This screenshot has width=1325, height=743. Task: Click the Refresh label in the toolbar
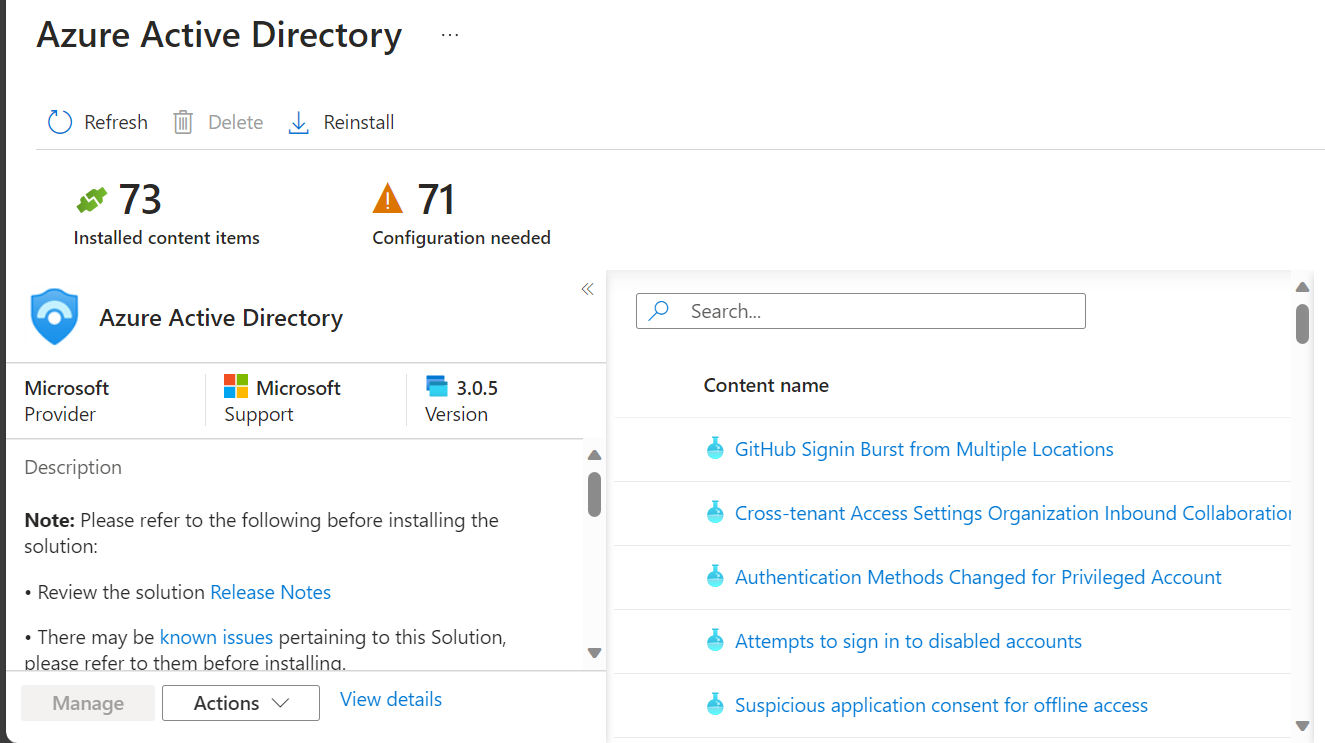click(x=116, y=122)
